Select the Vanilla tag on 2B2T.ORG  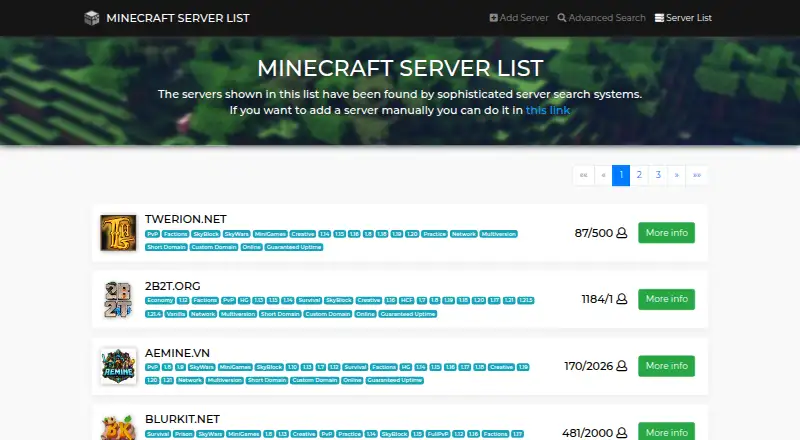176,314
